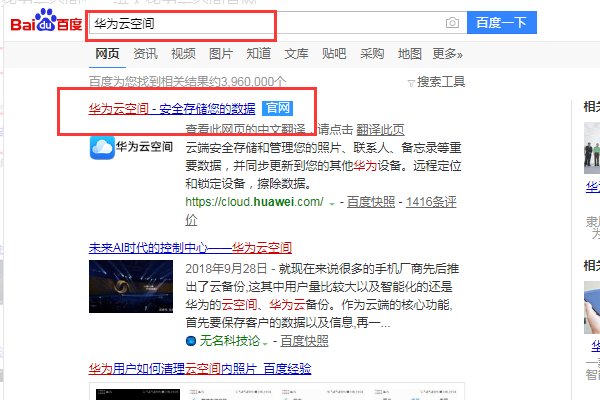Open 华为云空间 - 安全存储您的数据 result
This screenshot has width=600, height=400.
click(x=172, y=109)
